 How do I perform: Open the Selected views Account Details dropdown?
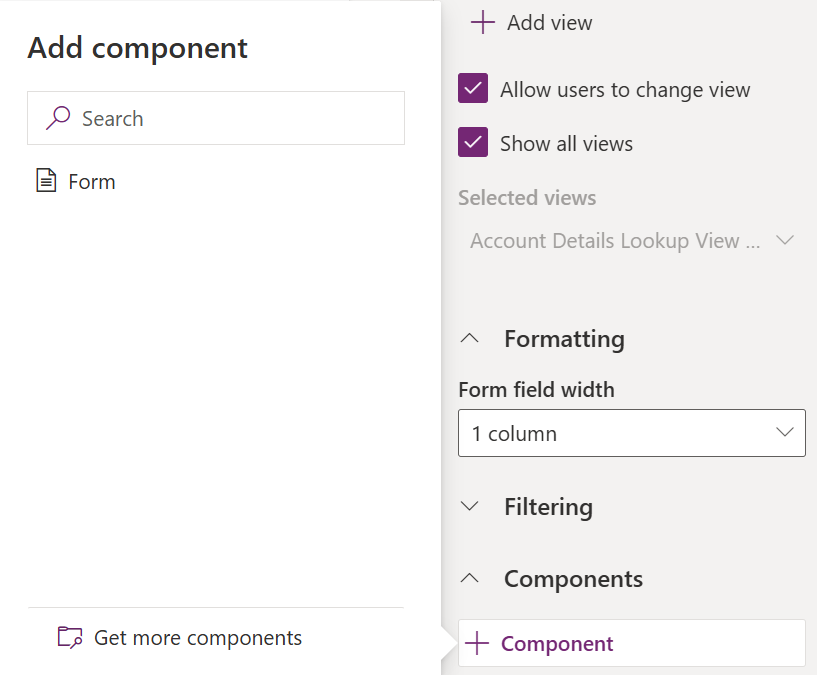(x=631, y=241)
